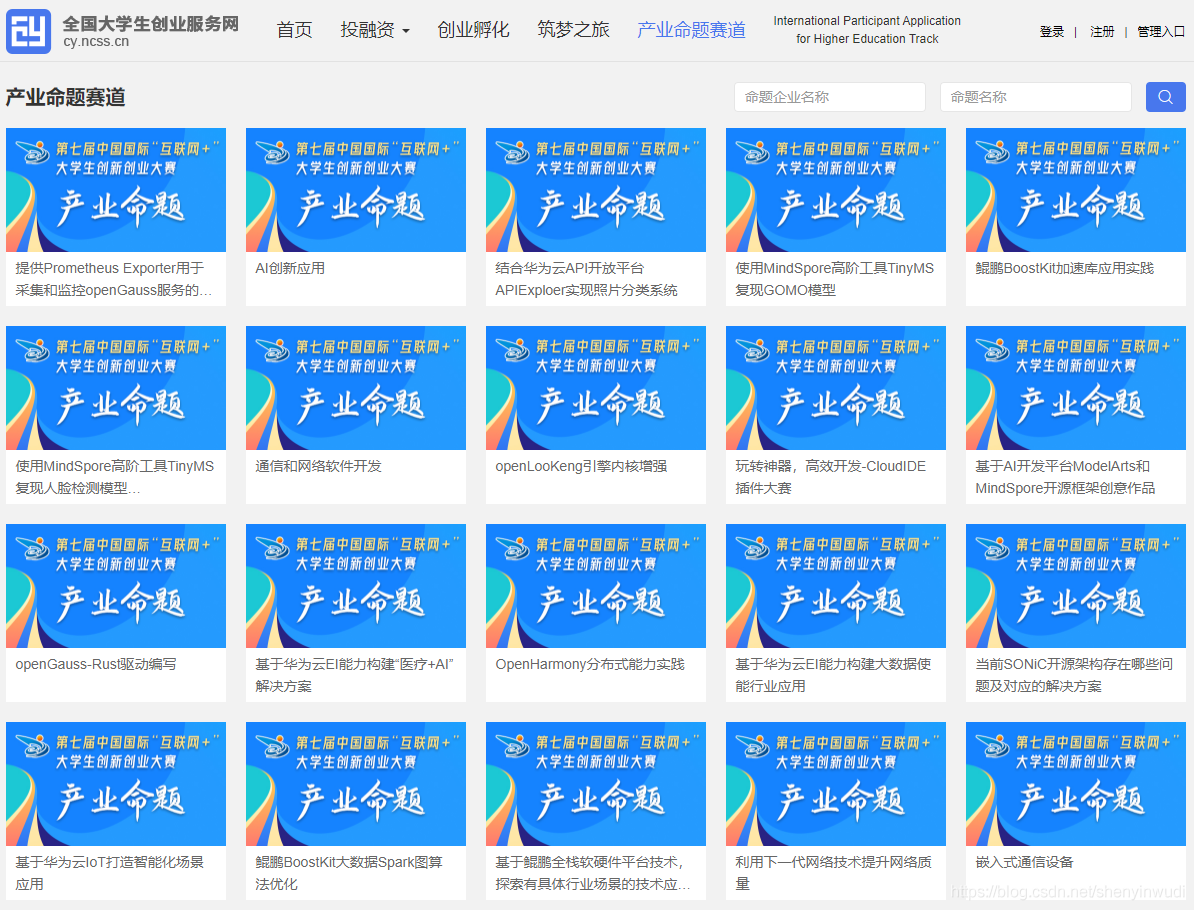Image resolution: width=1194 pixels, height=910 pixels.
Task: Open International Participant Application link
Action: tap(867, 30)
